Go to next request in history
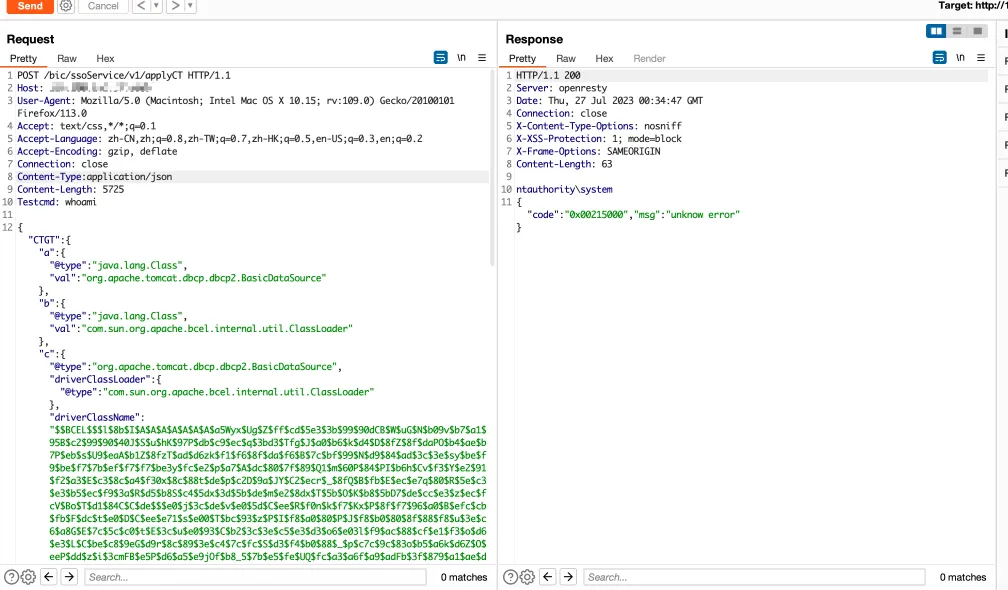The image size is (1008, 590). pos(175,6)
